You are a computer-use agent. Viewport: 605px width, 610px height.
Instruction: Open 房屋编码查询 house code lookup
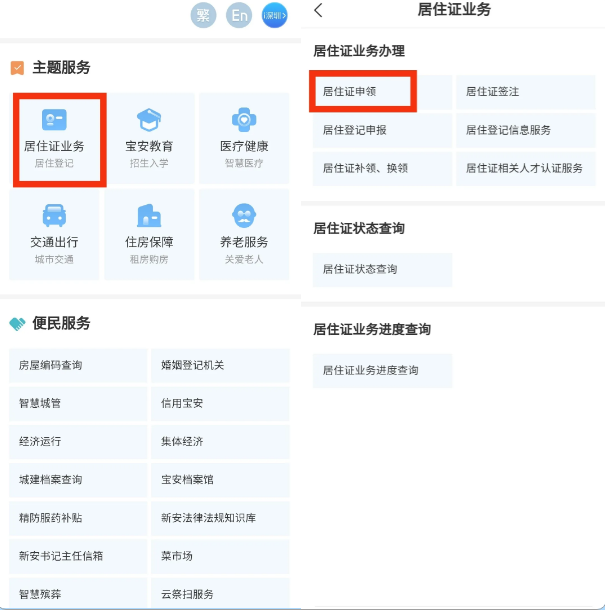78,366
